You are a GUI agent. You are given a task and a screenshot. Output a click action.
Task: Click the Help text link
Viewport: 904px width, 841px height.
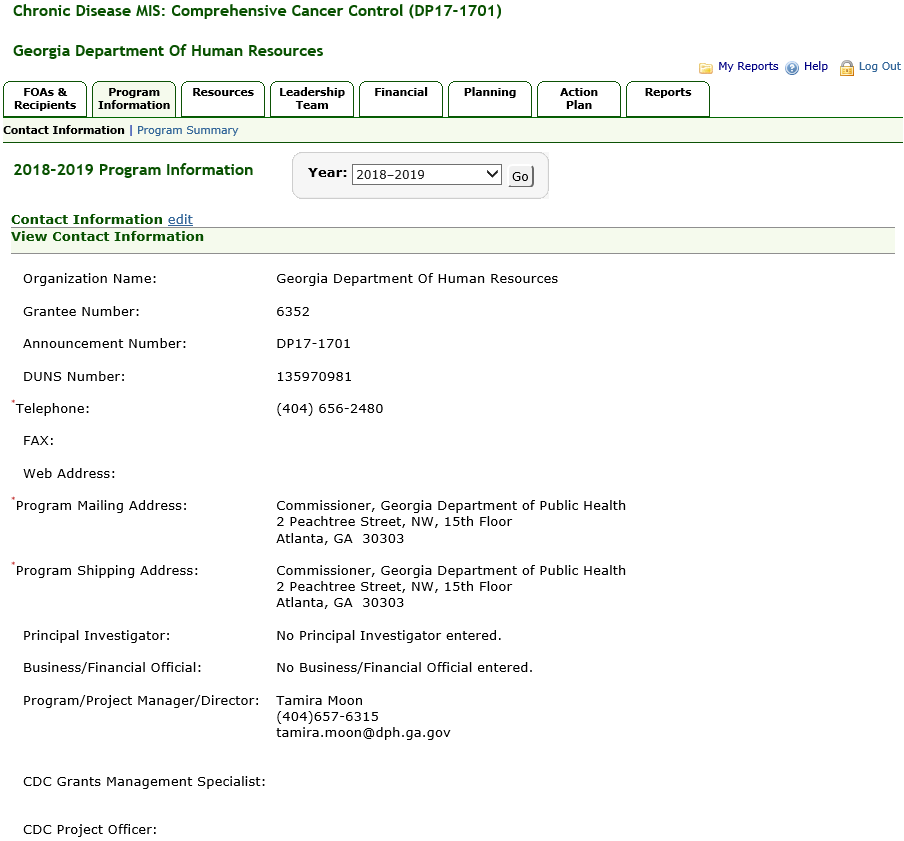tap(816, 67)
